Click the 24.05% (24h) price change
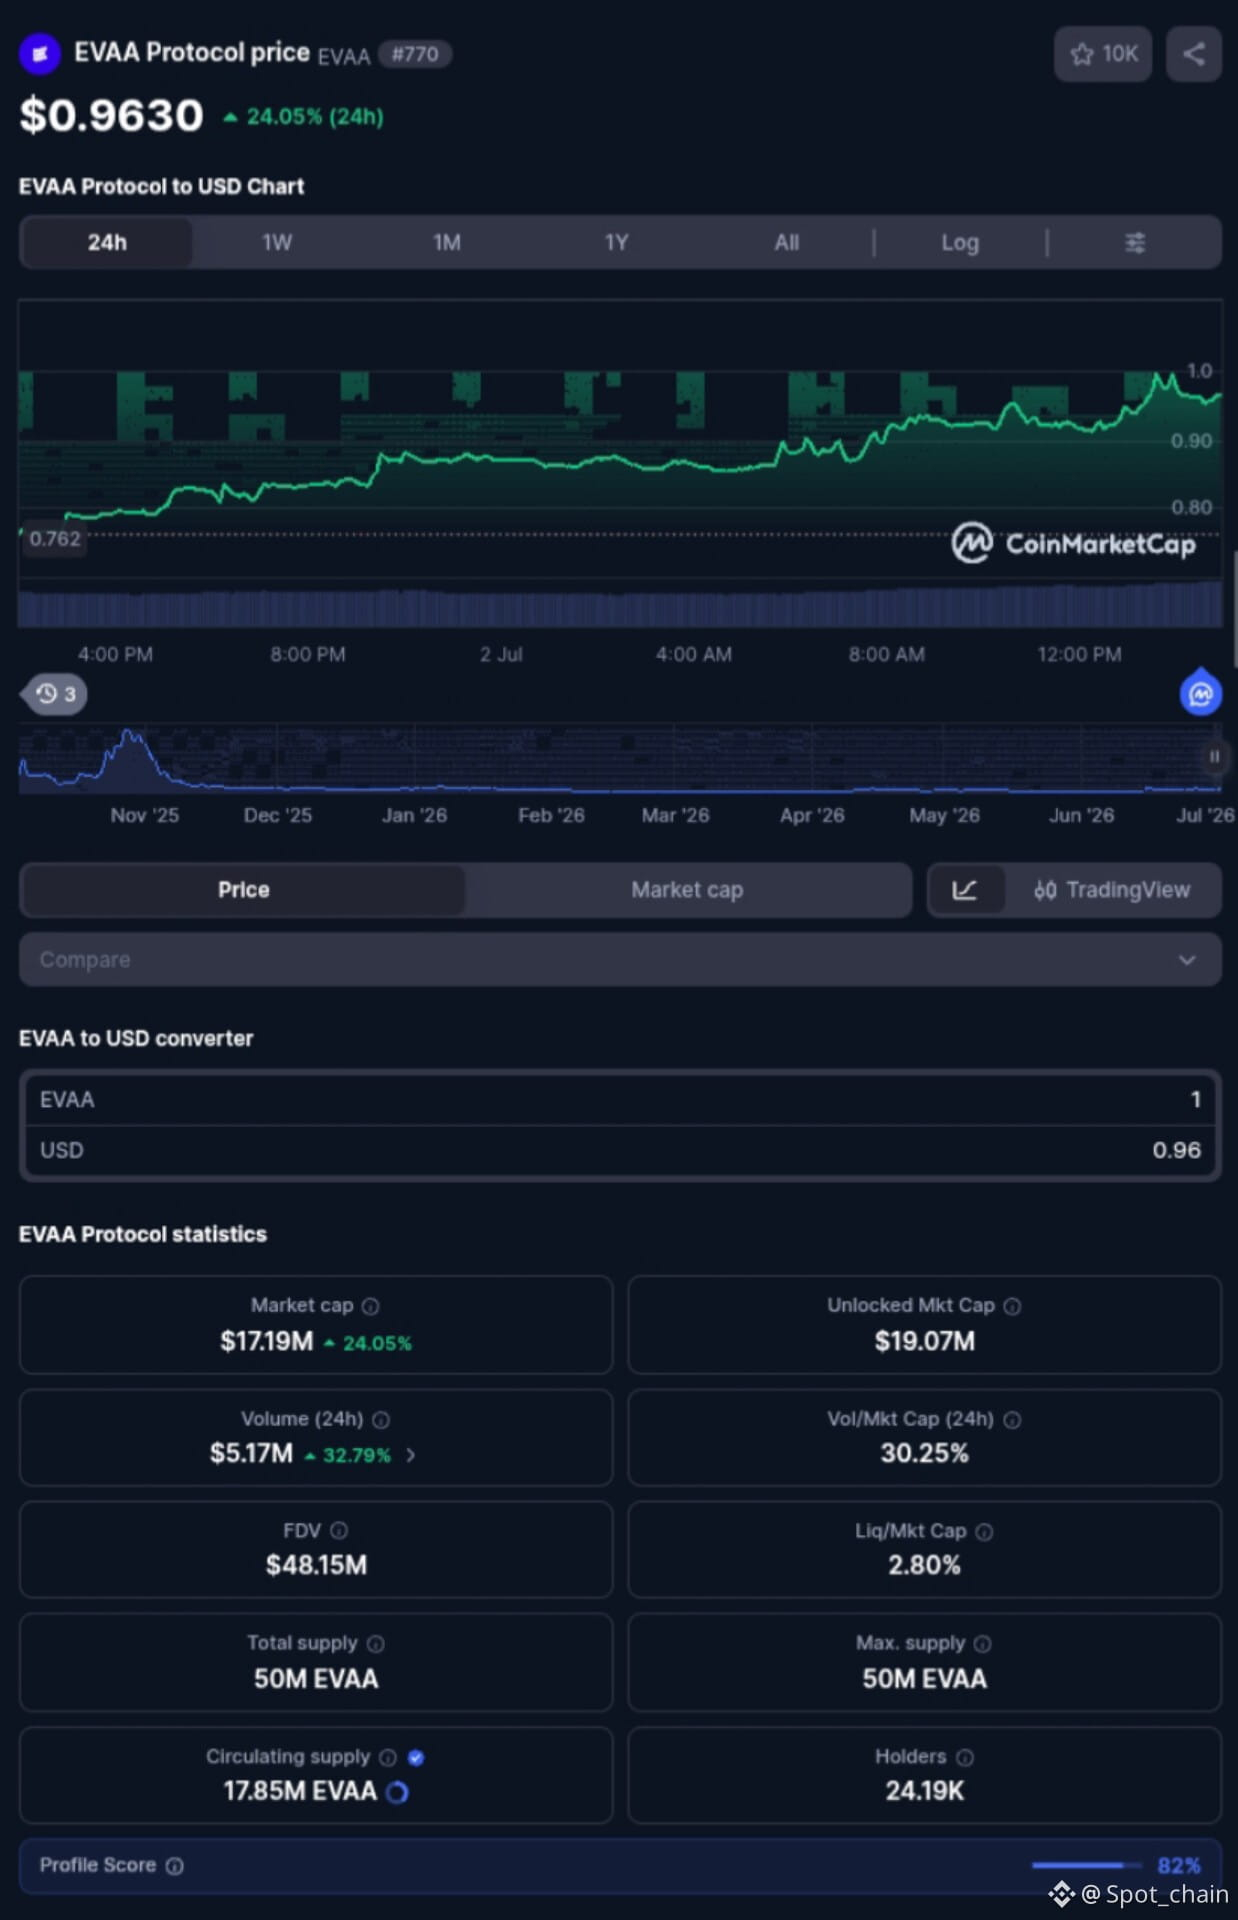Screen dimensions: 1238x1920 click(x=304, y=117)
